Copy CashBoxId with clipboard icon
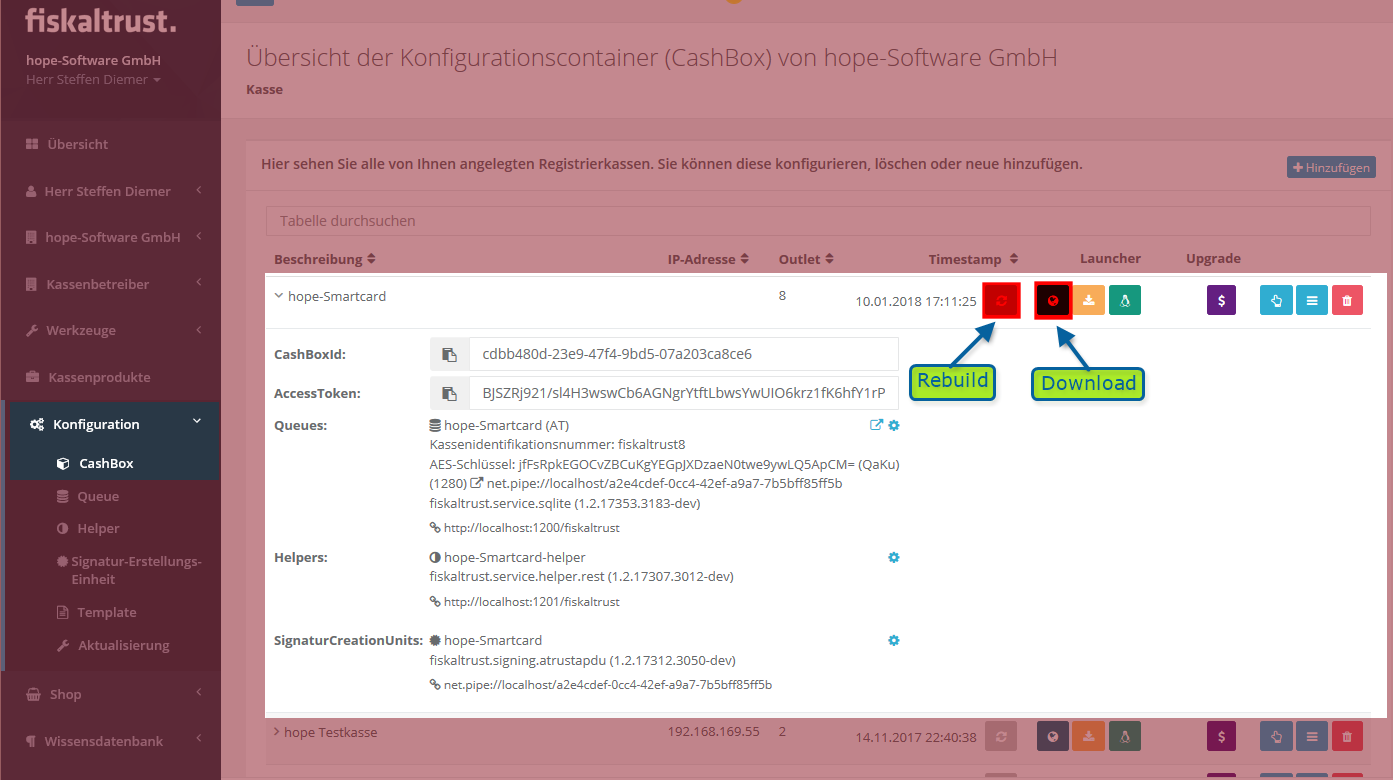The width and height of the screenshot is (1393, 780). (450, 354)
